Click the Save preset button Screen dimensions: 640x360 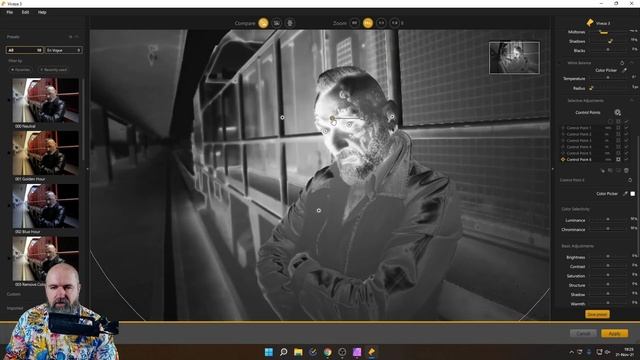click(x=597, y=314)
